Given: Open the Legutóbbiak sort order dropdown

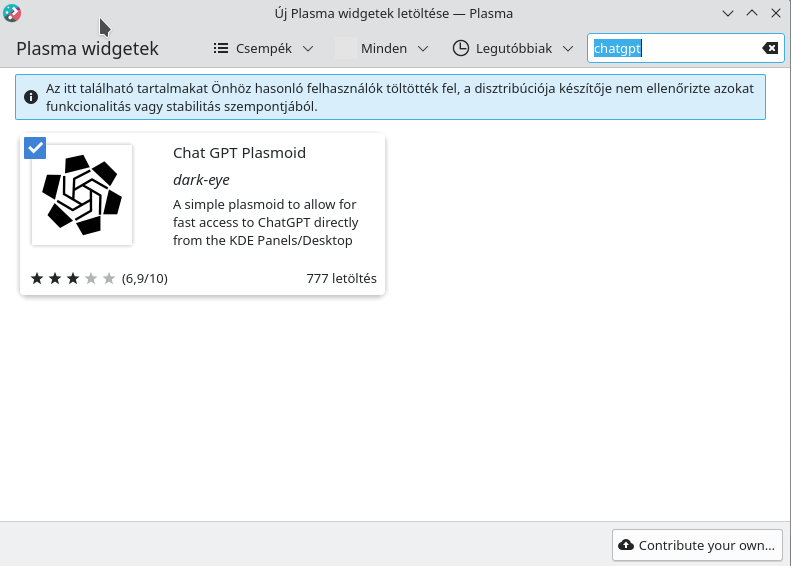Looking at the screenshot, I should [513, 48].
